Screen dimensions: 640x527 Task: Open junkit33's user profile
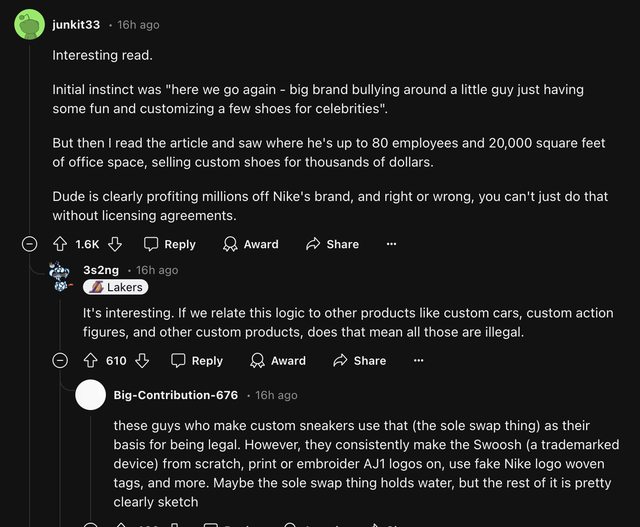(x=77, y=24)
